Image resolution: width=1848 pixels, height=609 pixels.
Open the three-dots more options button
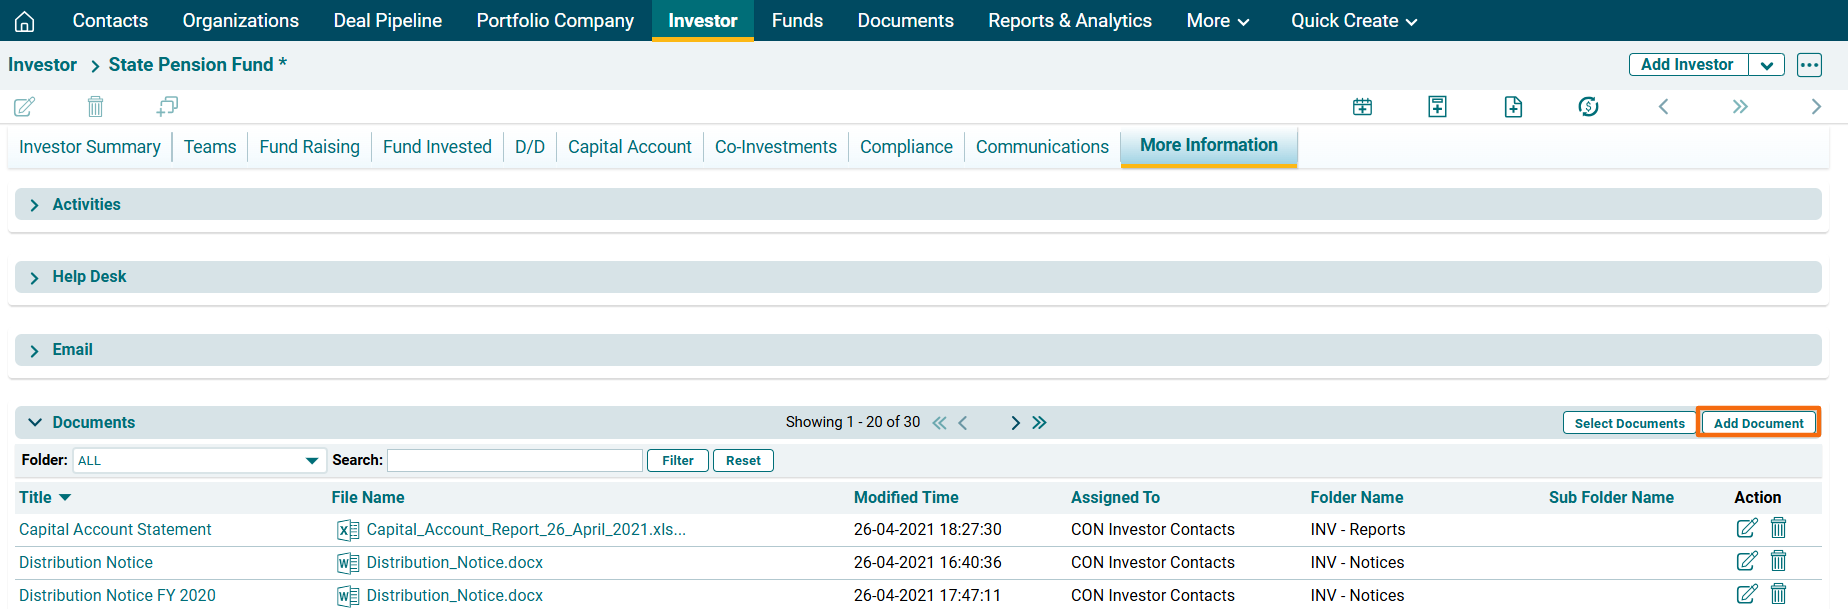(x=1809, y=65)
